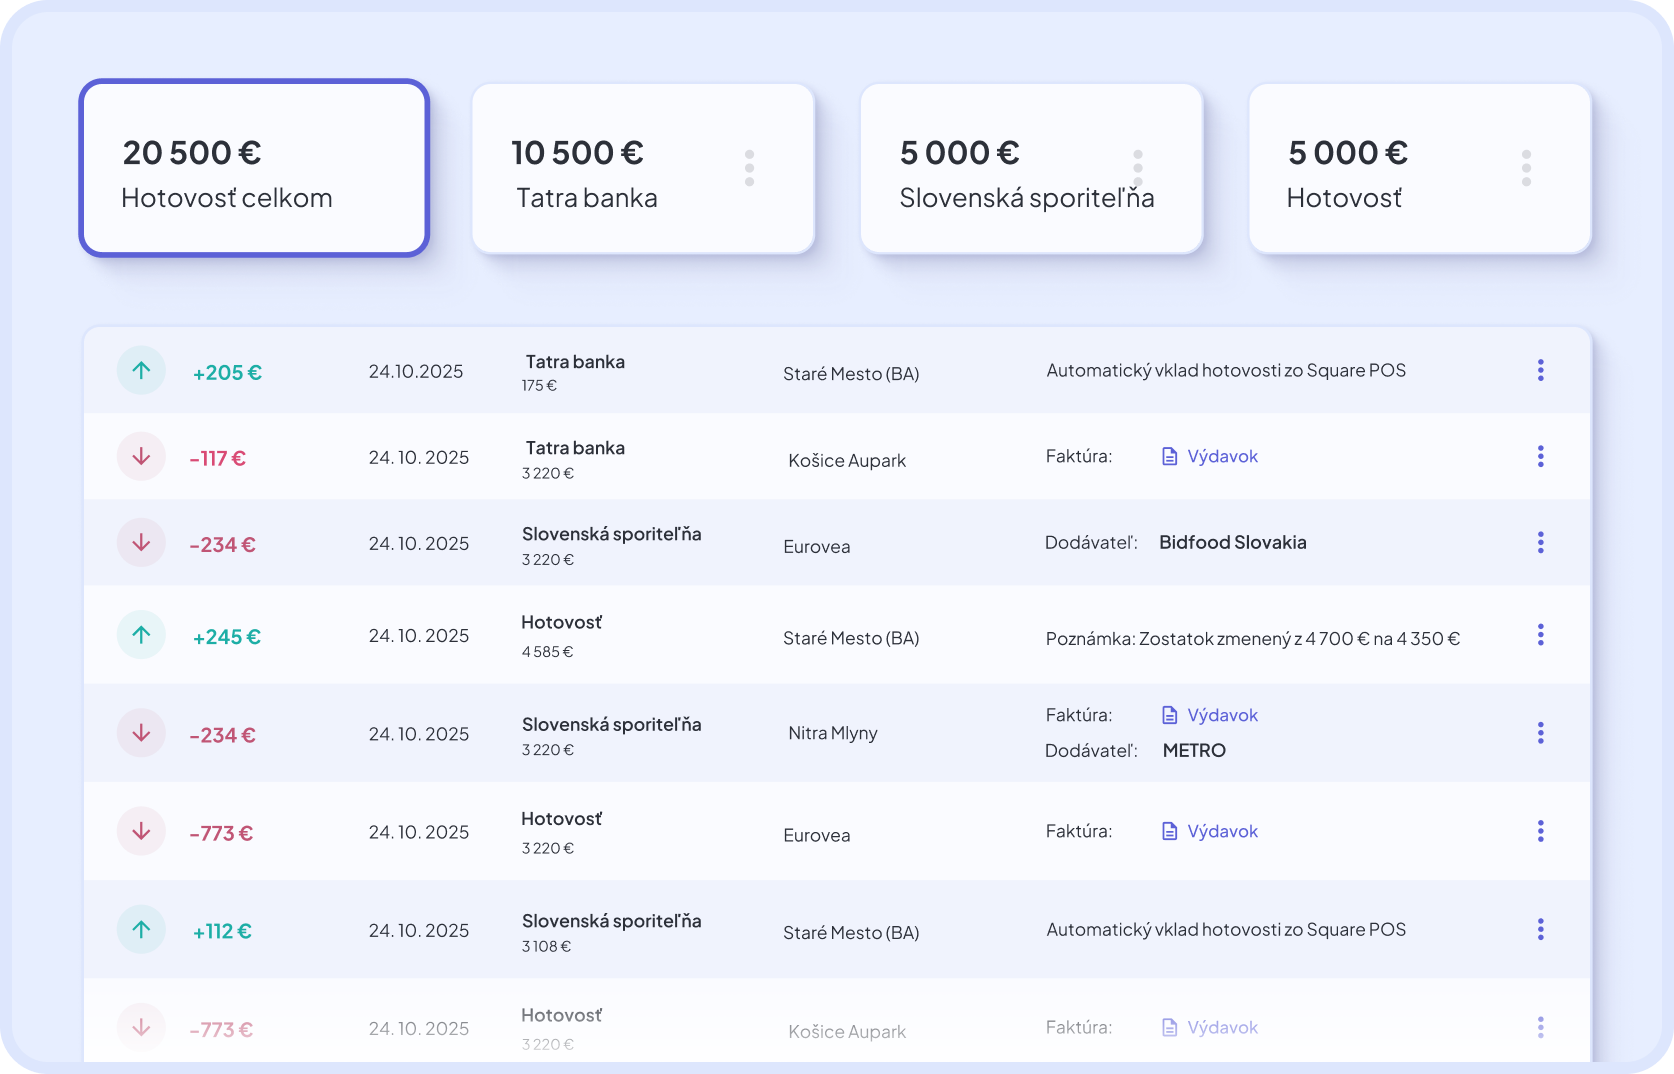Click Staré Mesto (BA) in +205 € row

pos(851,374)
